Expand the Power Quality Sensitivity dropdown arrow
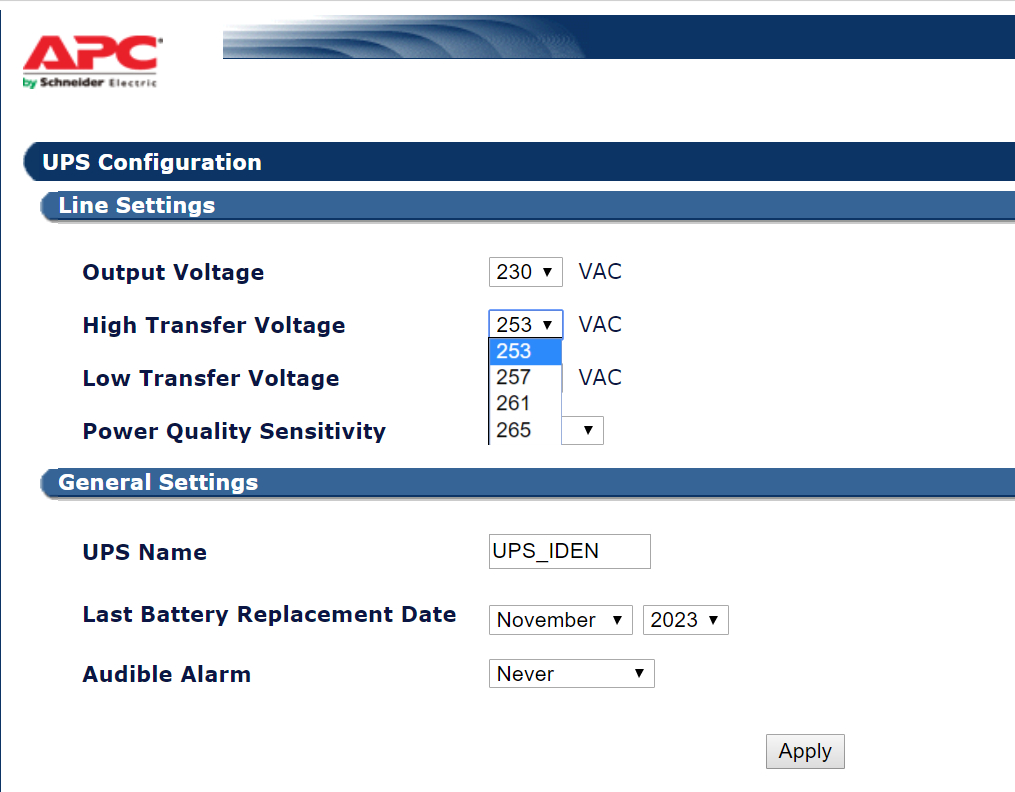 (587, 431)
